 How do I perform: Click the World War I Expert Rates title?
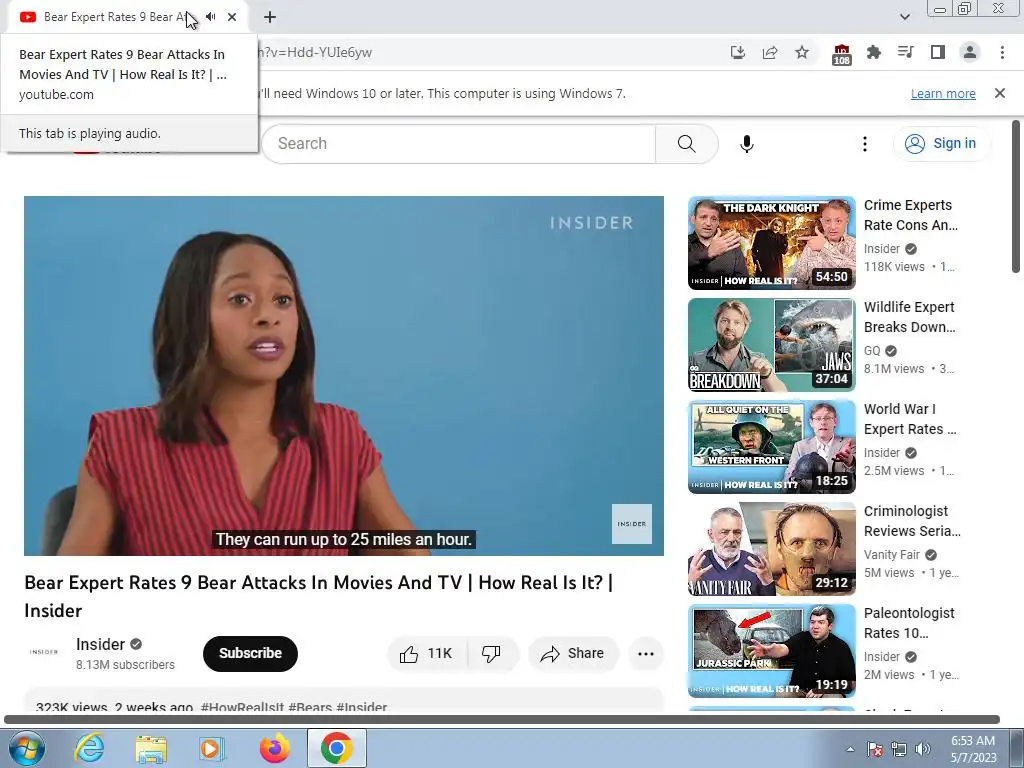(910, 419)
